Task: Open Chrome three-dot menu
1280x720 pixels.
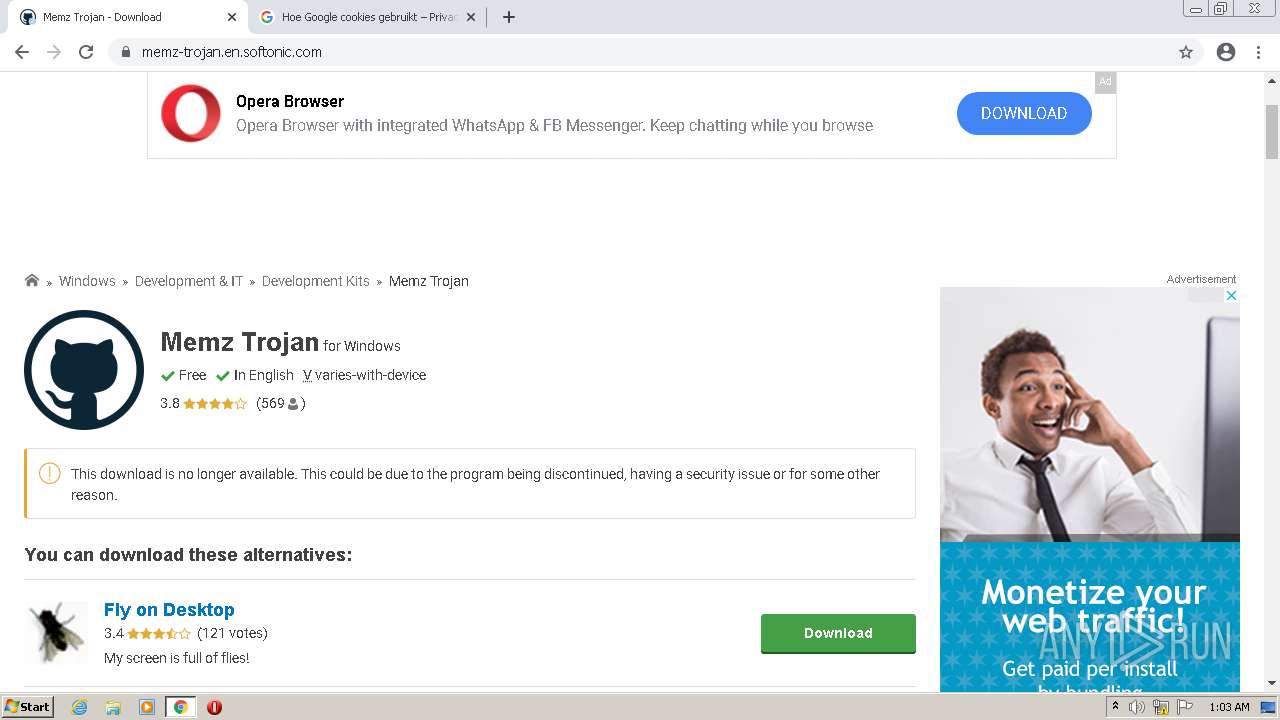Action: pyautogui.click(x=1258, y=52)
